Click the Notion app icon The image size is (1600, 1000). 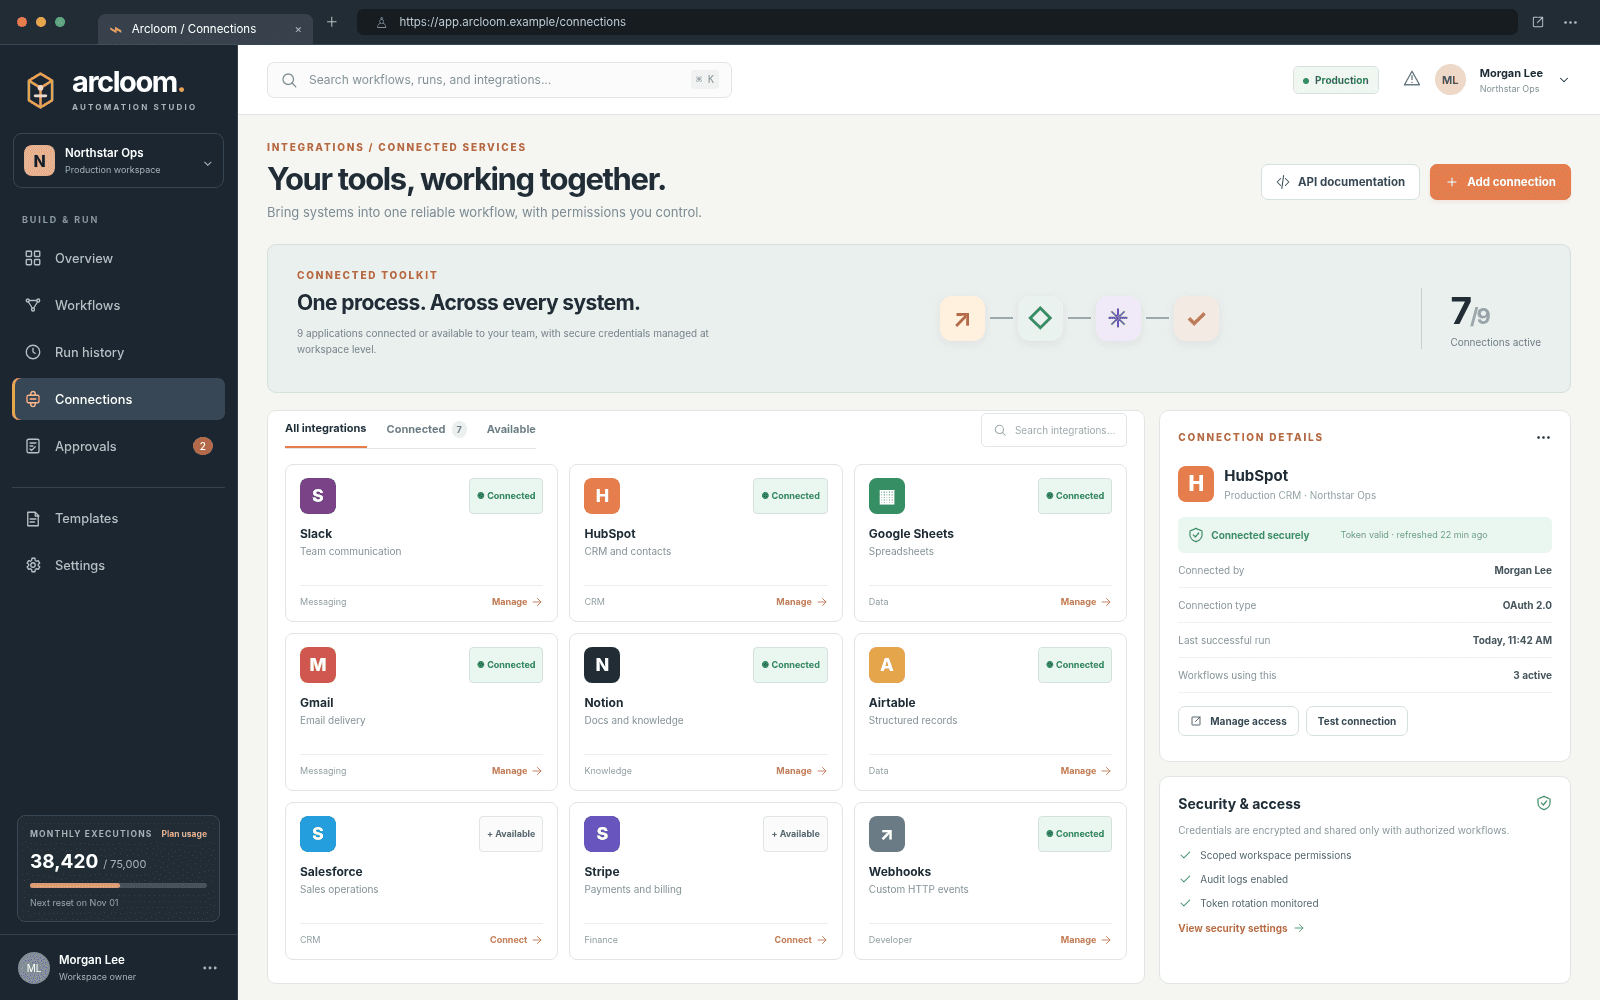coord(602,665)
